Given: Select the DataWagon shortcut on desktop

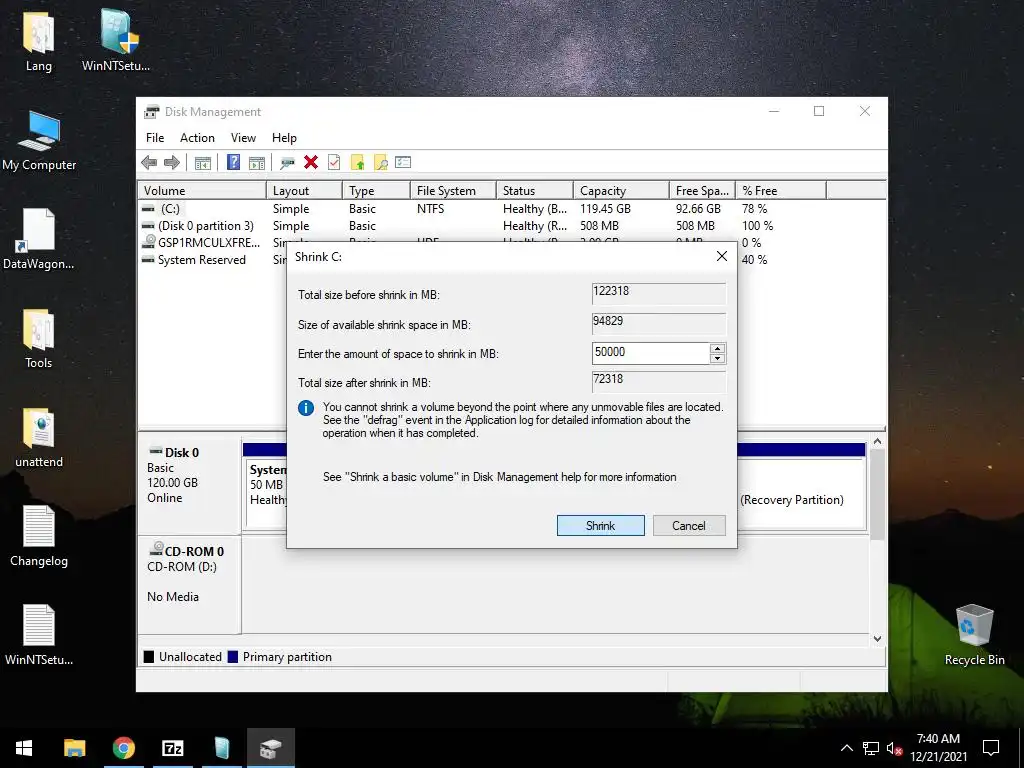Looking at the screenshot, I should 39,239.
